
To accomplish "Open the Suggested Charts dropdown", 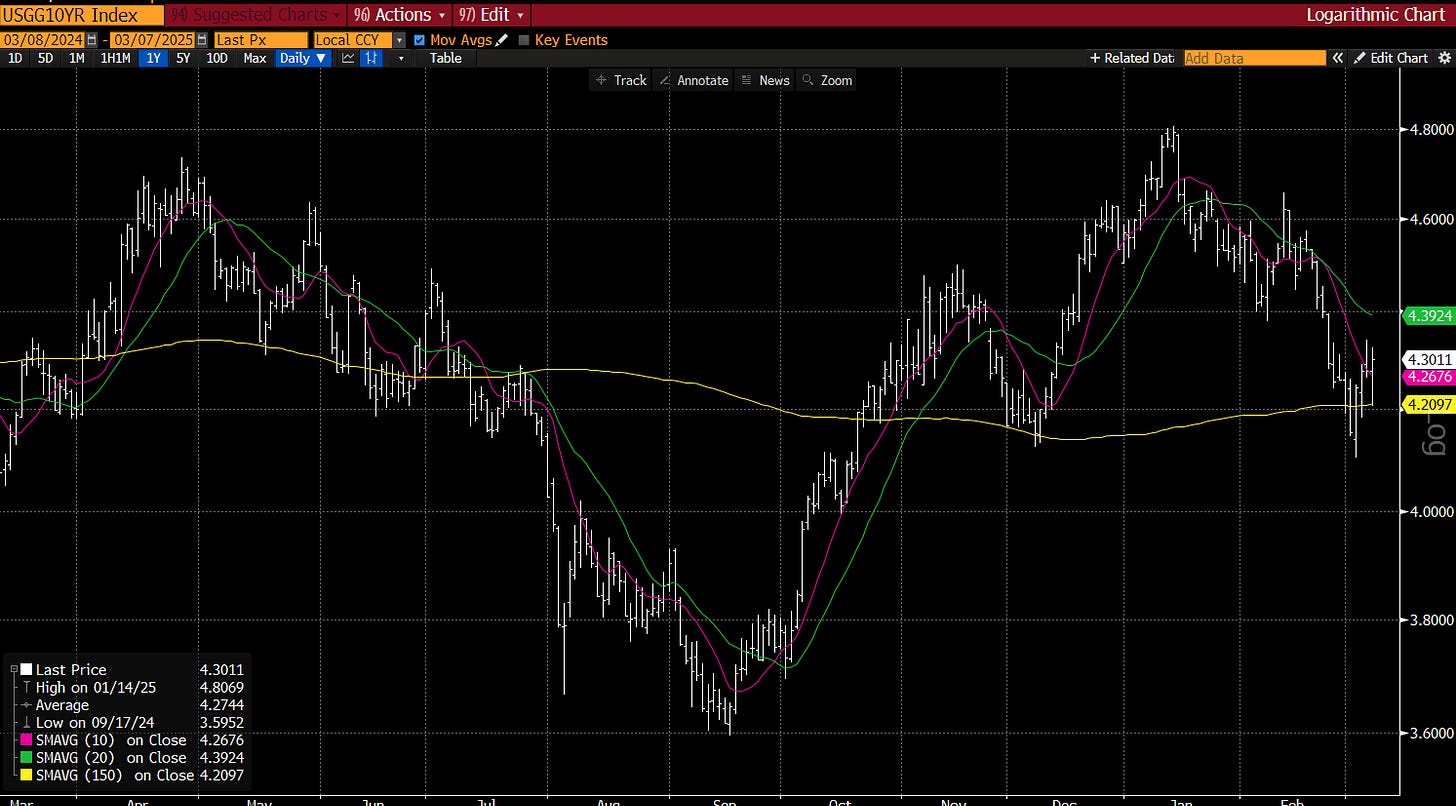I will click(256, 15).
